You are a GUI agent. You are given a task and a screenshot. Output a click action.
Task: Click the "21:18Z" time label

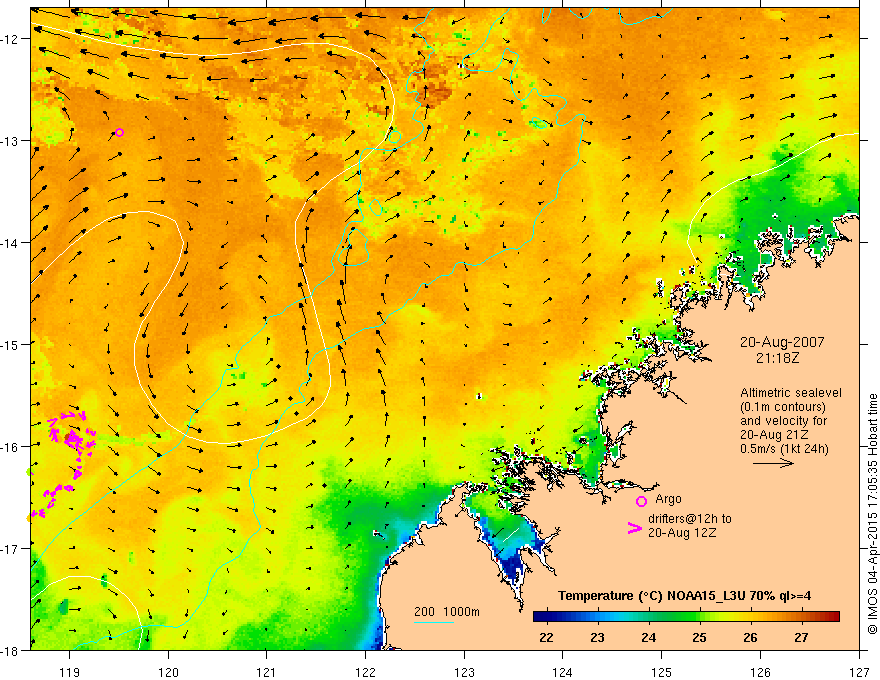777,358
